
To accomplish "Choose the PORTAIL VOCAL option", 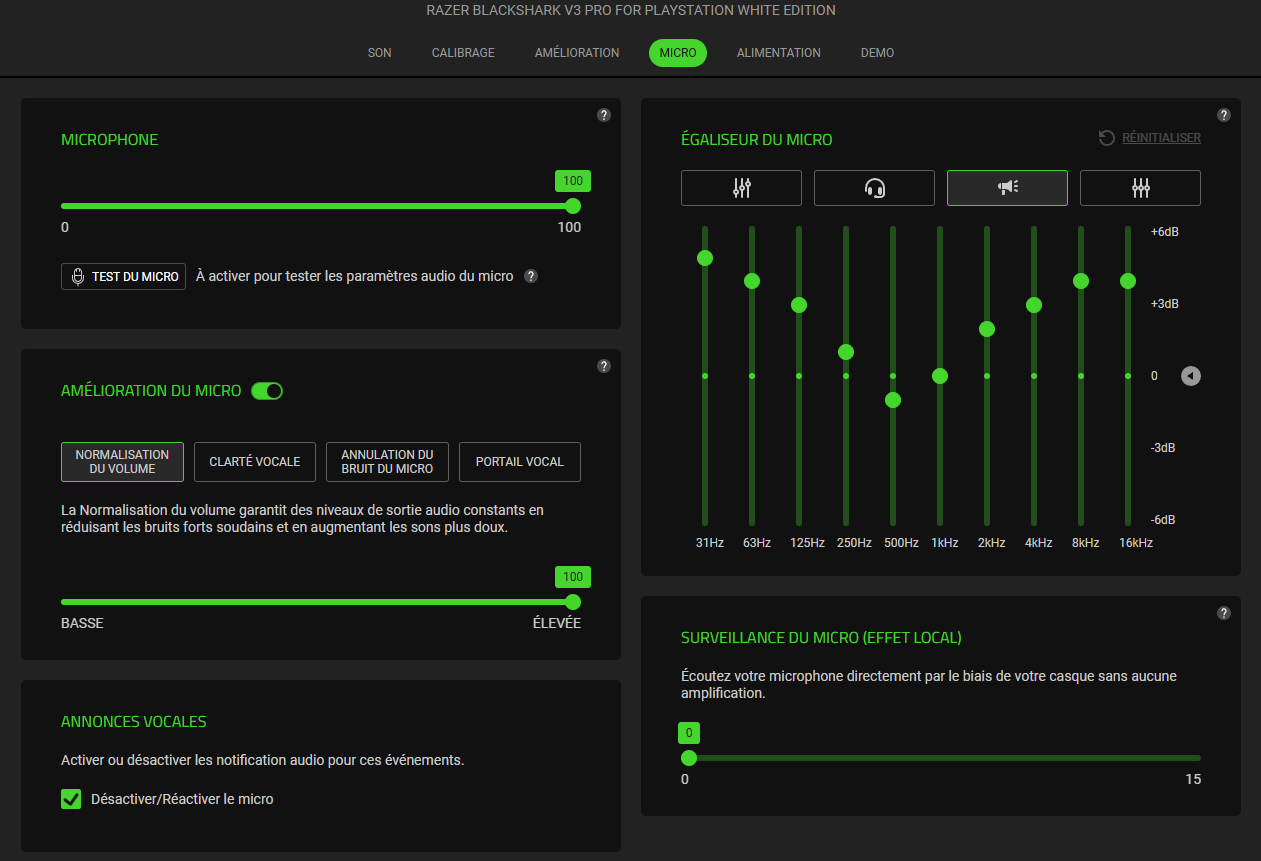I will [x=520, y=462].
